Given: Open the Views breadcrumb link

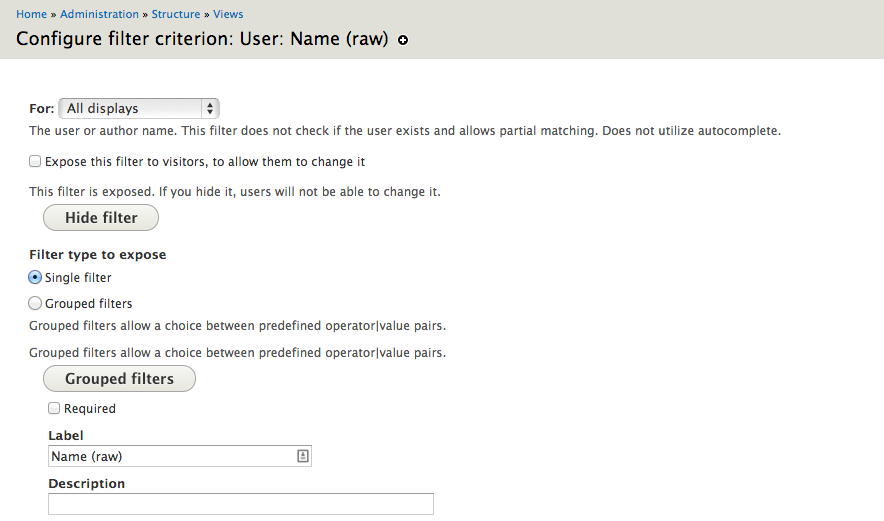Looking at the screenshot, I should click(x=228, y=14).
